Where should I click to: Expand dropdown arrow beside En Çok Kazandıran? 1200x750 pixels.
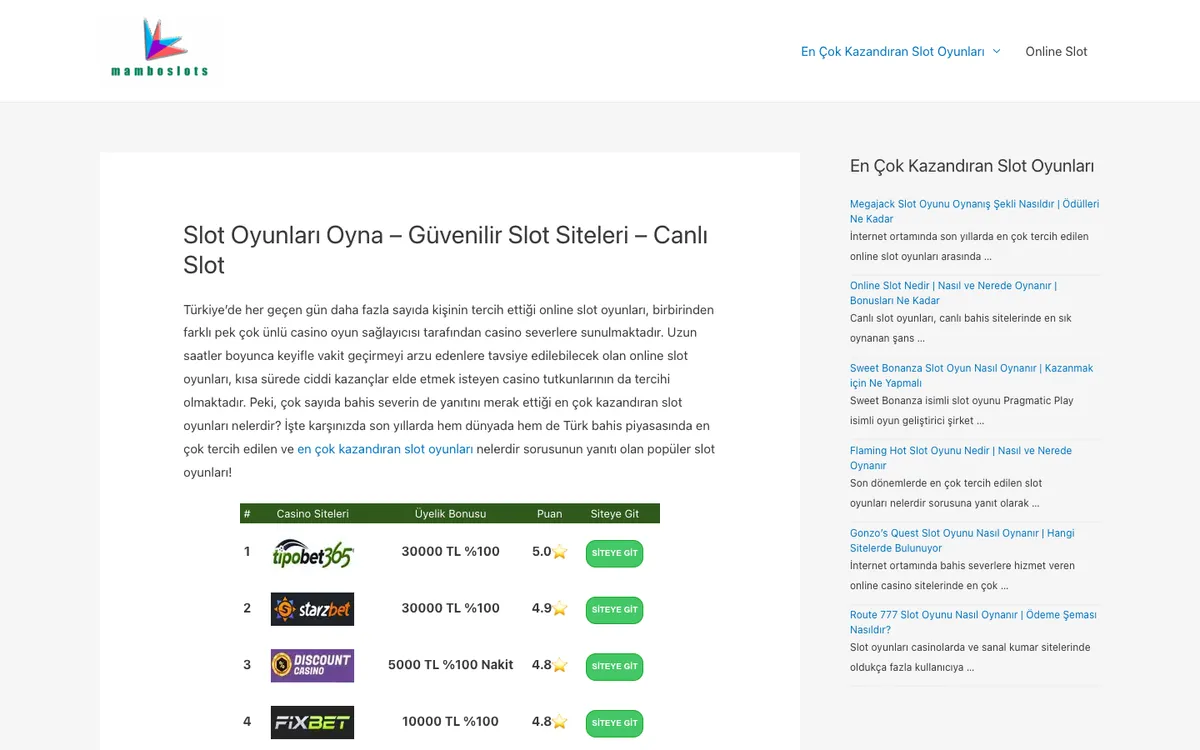996,51
